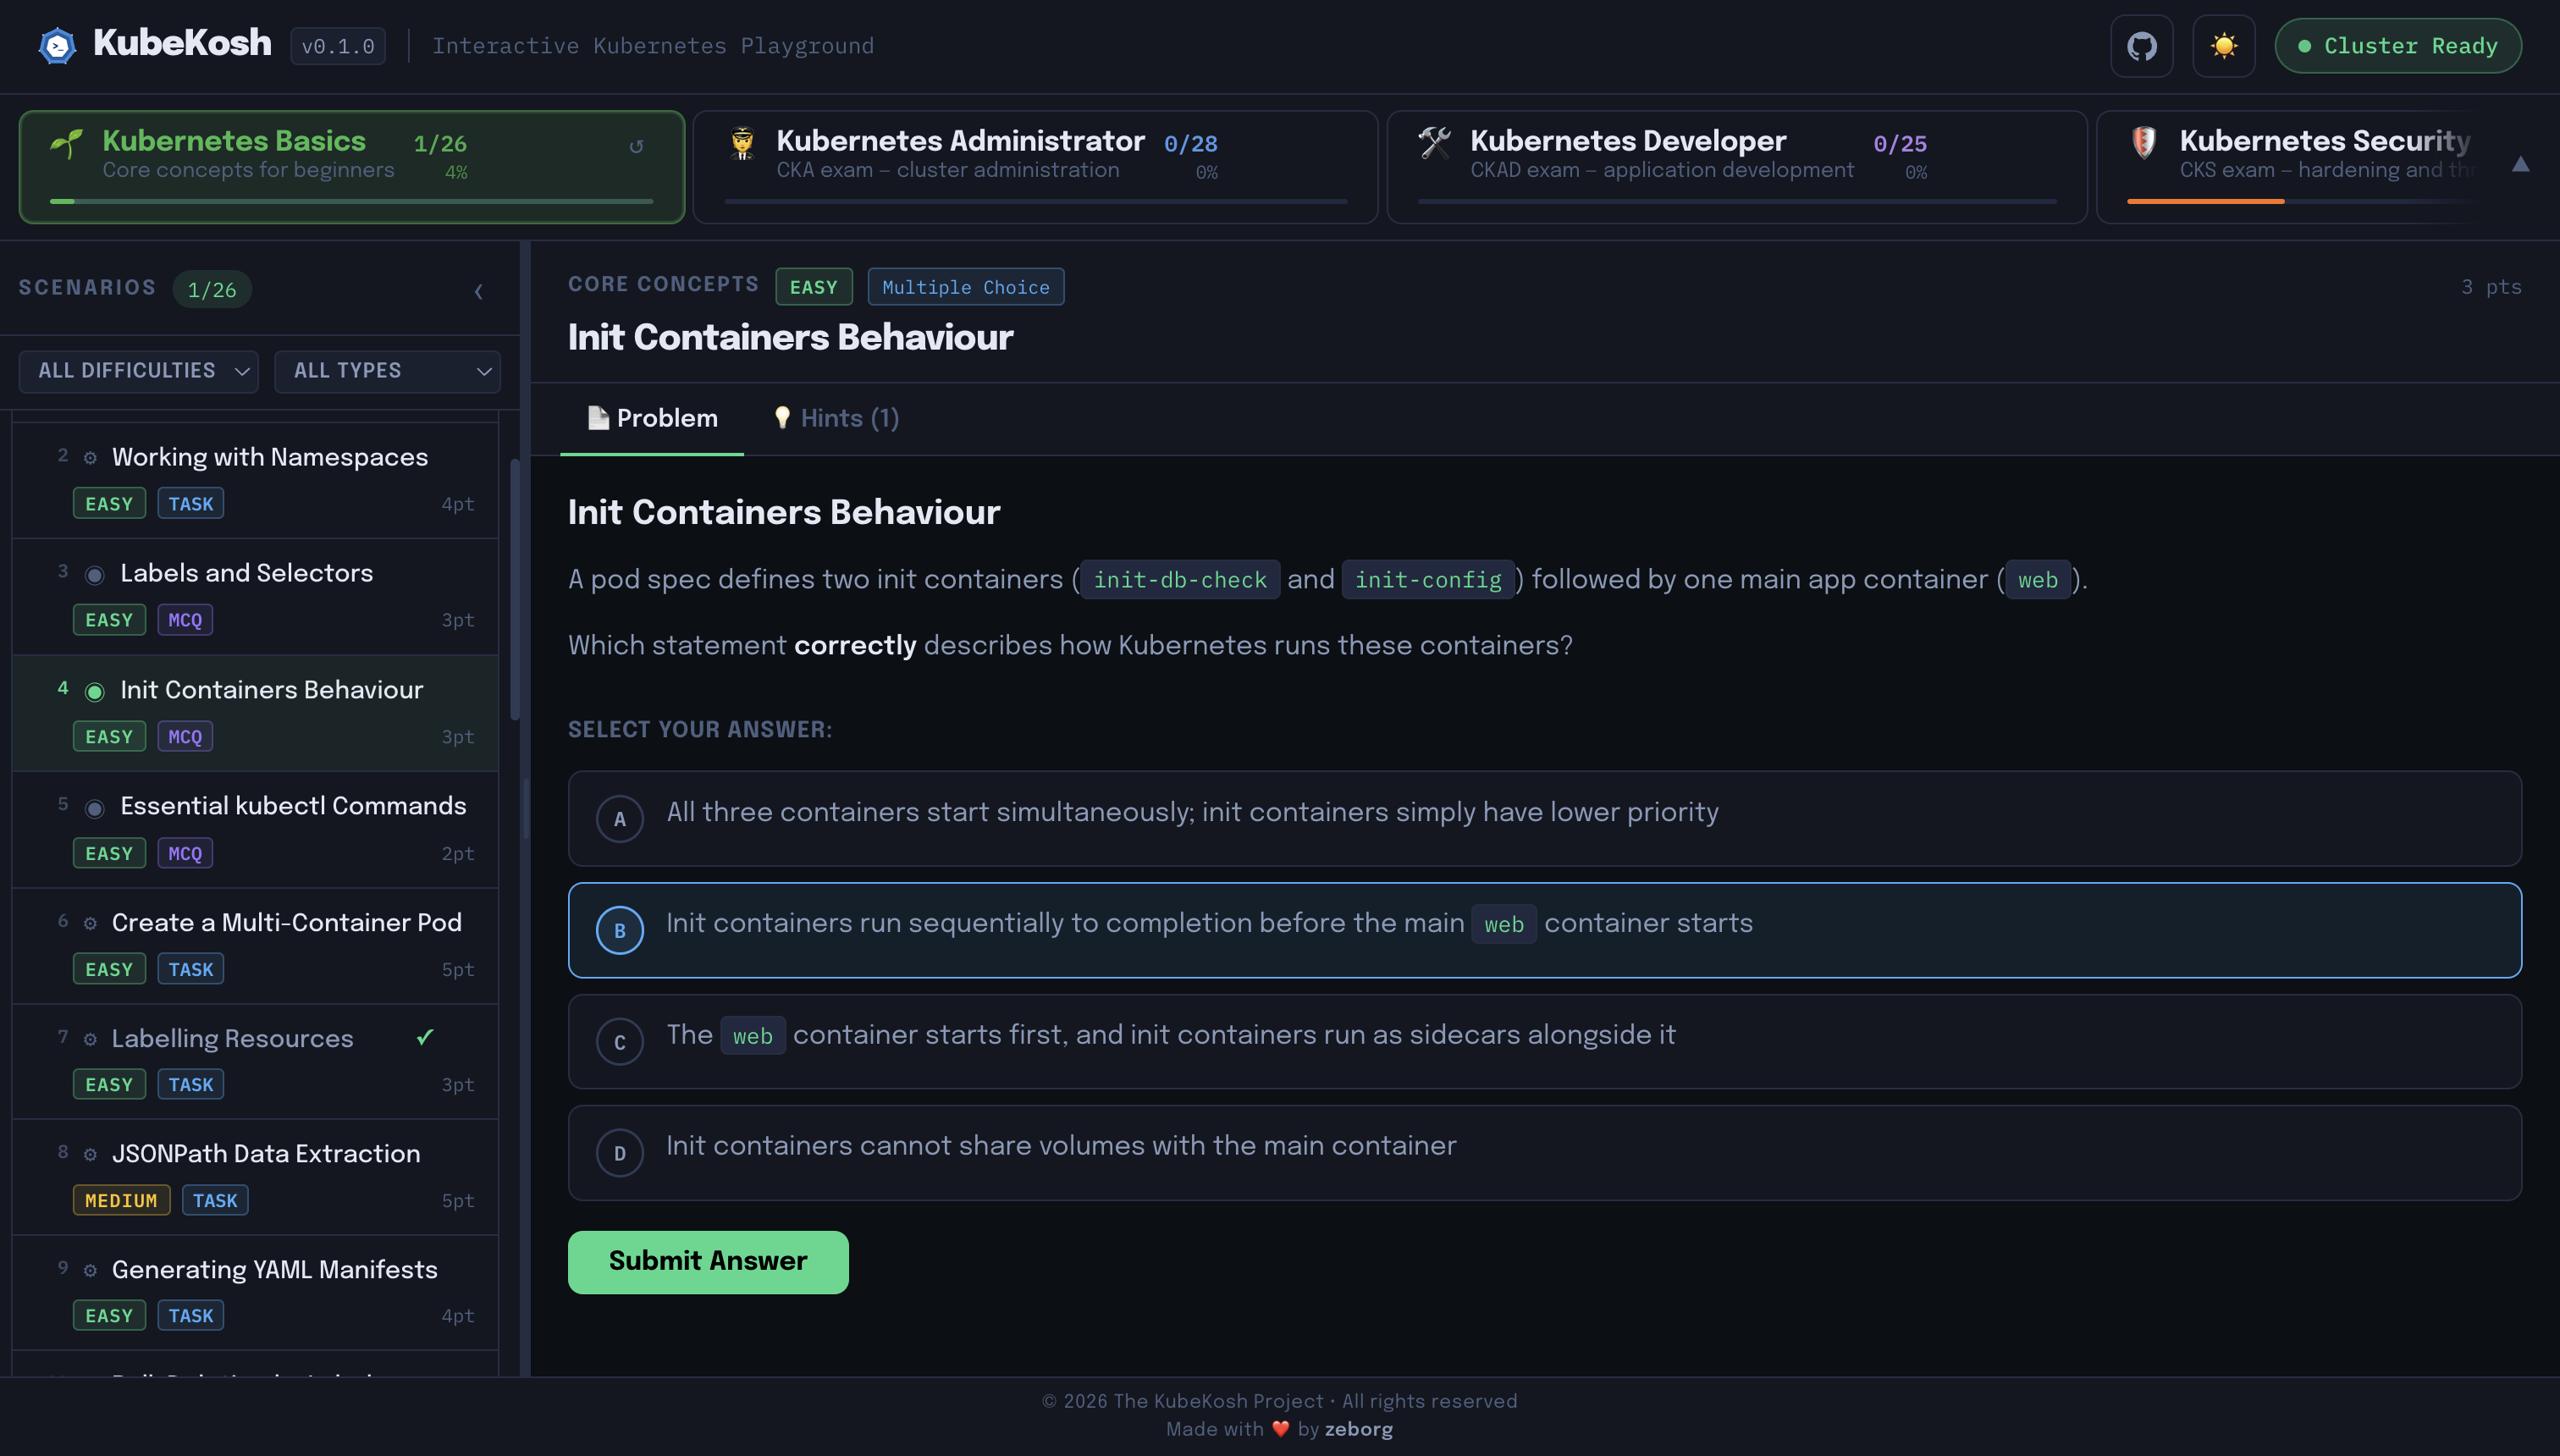2560x1456 pixels.
Task: Click gear icon beside Generating YAML Manifests
Action: (90, 1270)
